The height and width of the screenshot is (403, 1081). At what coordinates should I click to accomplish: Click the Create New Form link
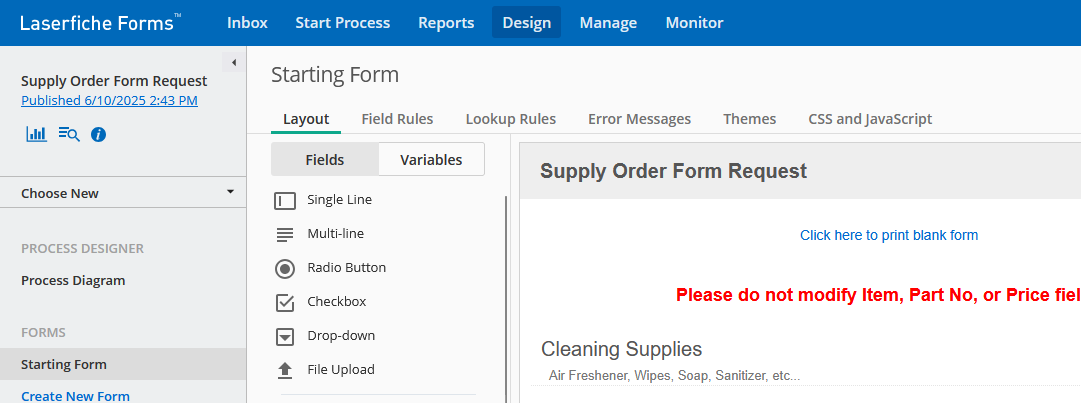tap(75, 396)
